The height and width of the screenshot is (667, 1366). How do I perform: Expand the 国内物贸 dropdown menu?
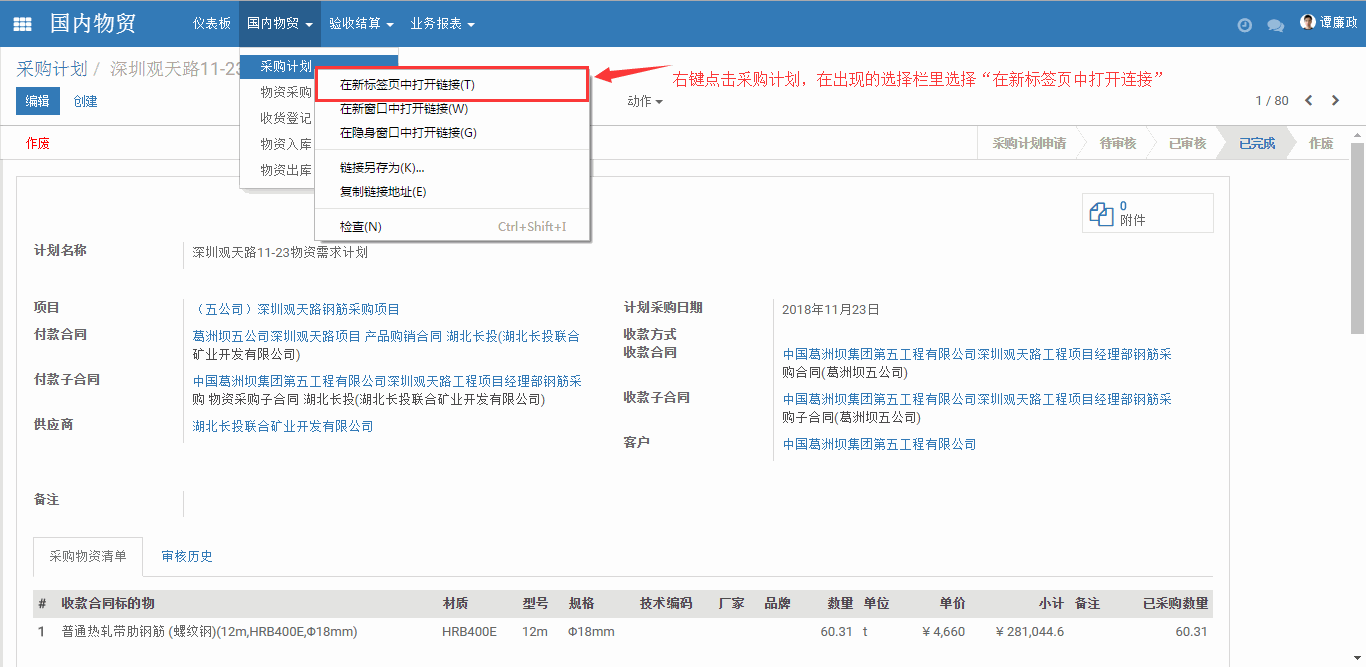280,23
